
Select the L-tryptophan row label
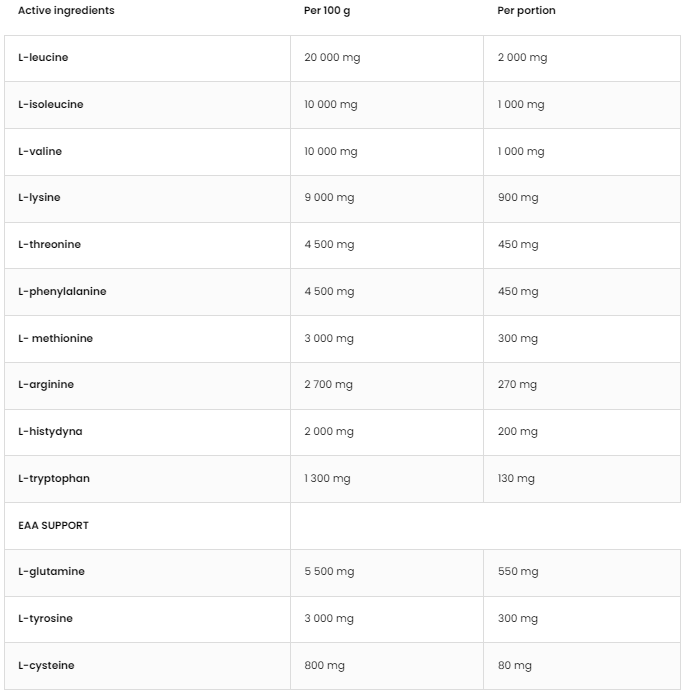pos(54,479)
